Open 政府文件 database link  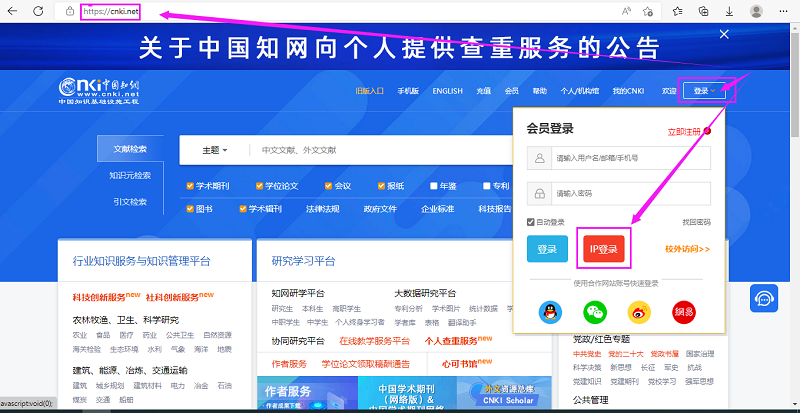(380, 209)
